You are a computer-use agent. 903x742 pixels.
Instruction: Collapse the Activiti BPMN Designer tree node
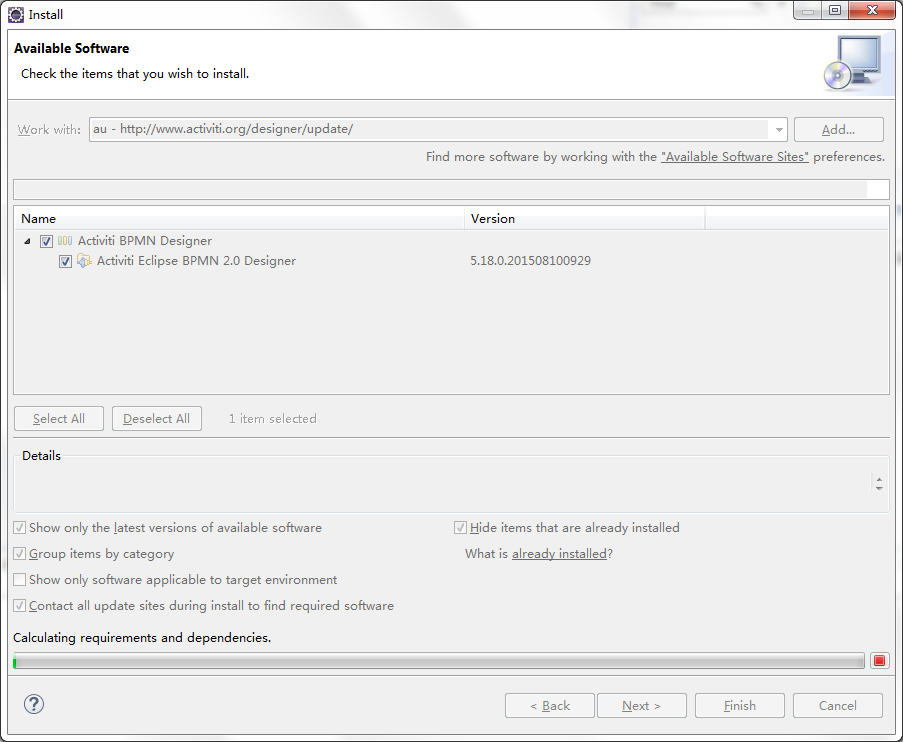[27, 241]
